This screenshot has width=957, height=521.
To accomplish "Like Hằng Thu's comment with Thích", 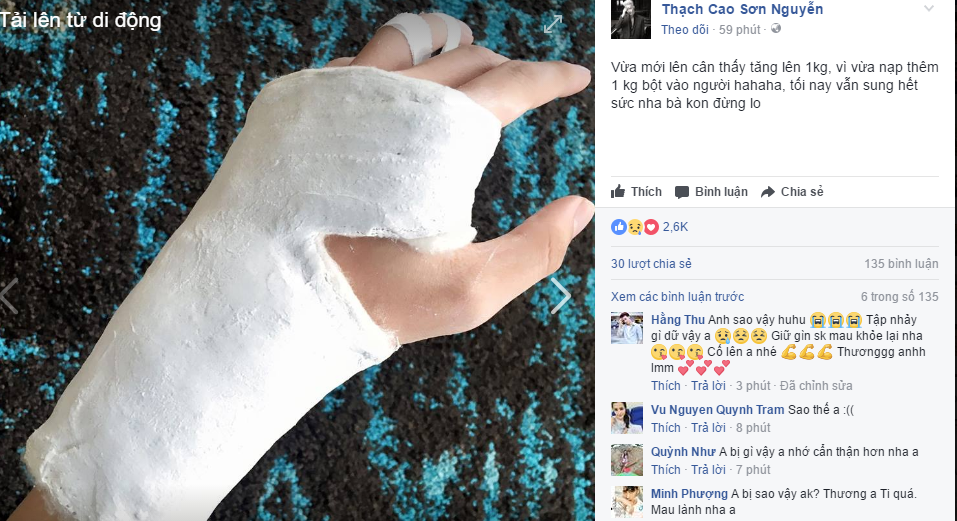I will click(x=665, y=386).
